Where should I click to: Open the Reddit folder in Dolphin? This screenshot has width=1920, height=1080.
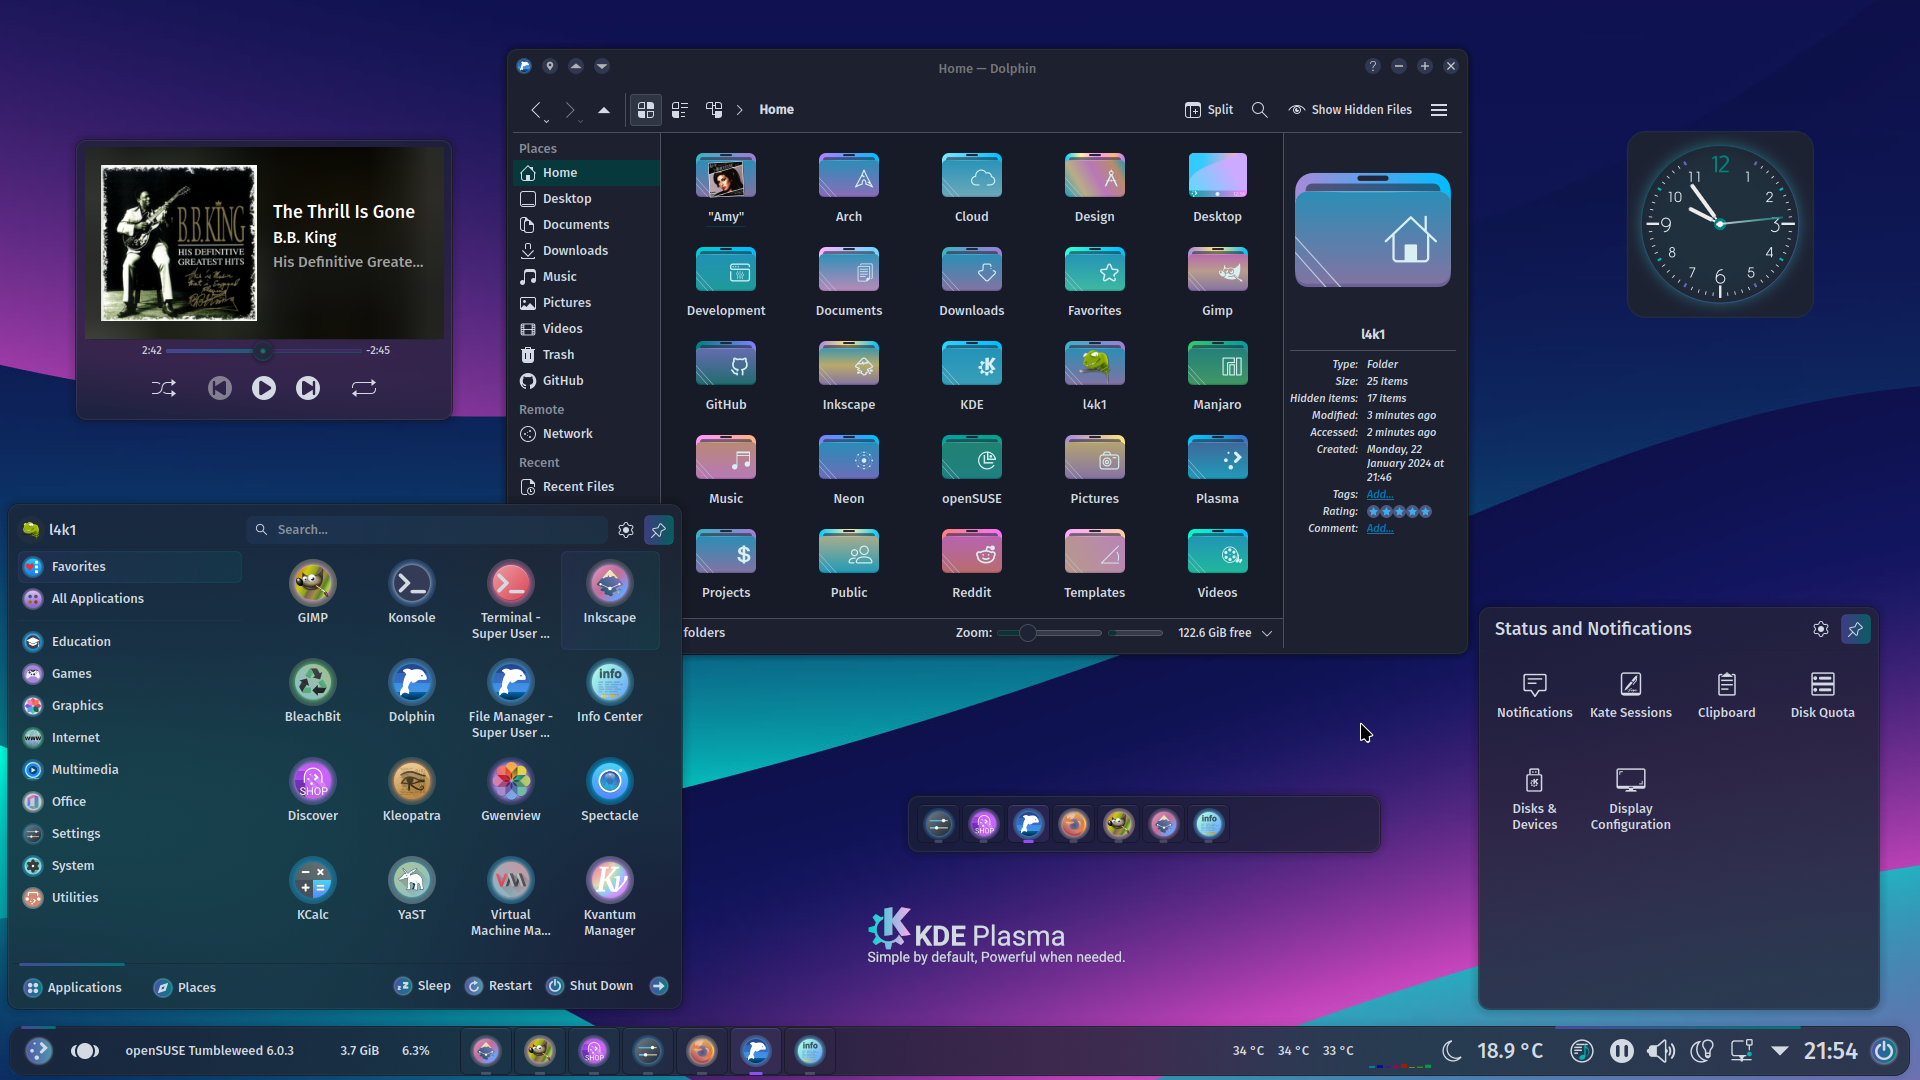[x=971, y=565]
